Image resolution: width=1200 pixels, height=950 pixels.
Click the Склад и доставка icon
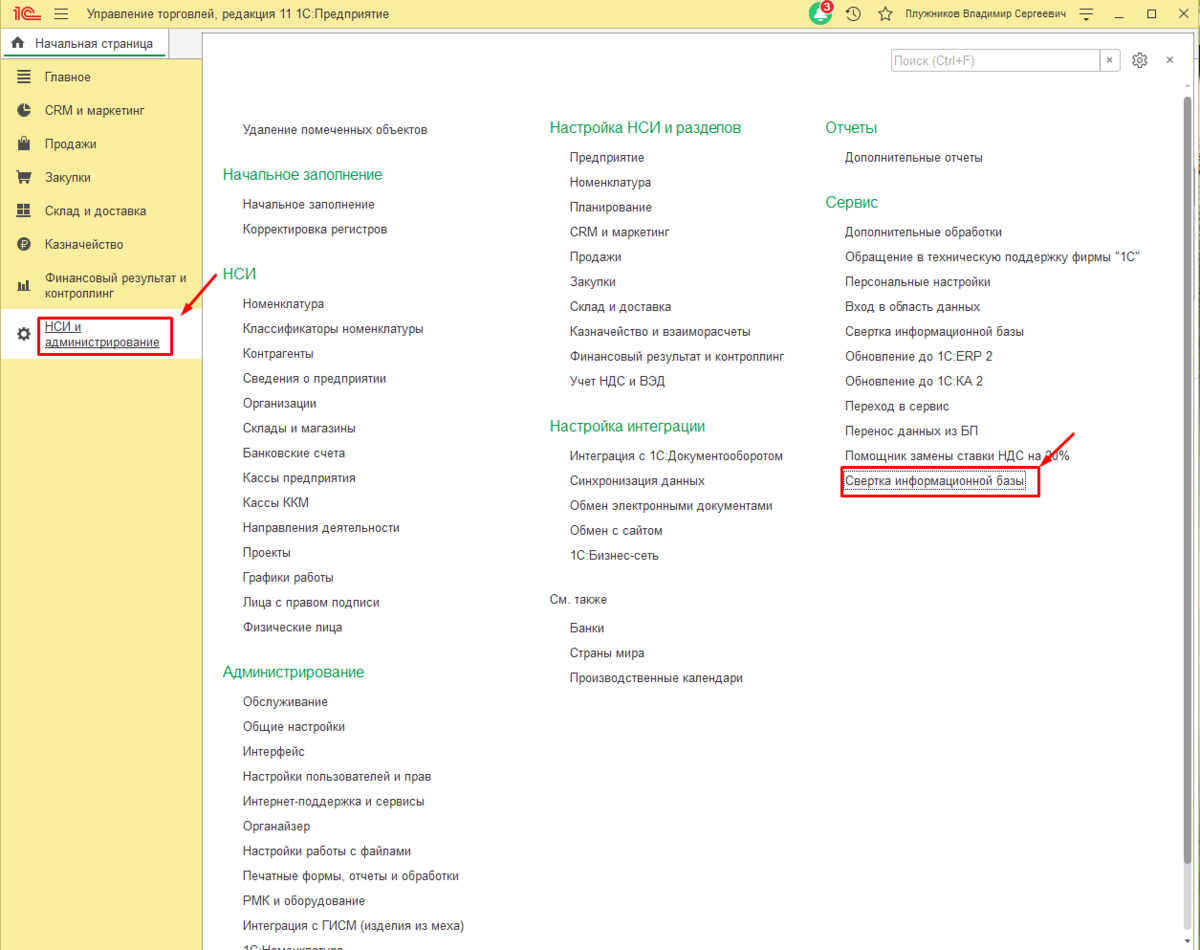click(24, 211)
